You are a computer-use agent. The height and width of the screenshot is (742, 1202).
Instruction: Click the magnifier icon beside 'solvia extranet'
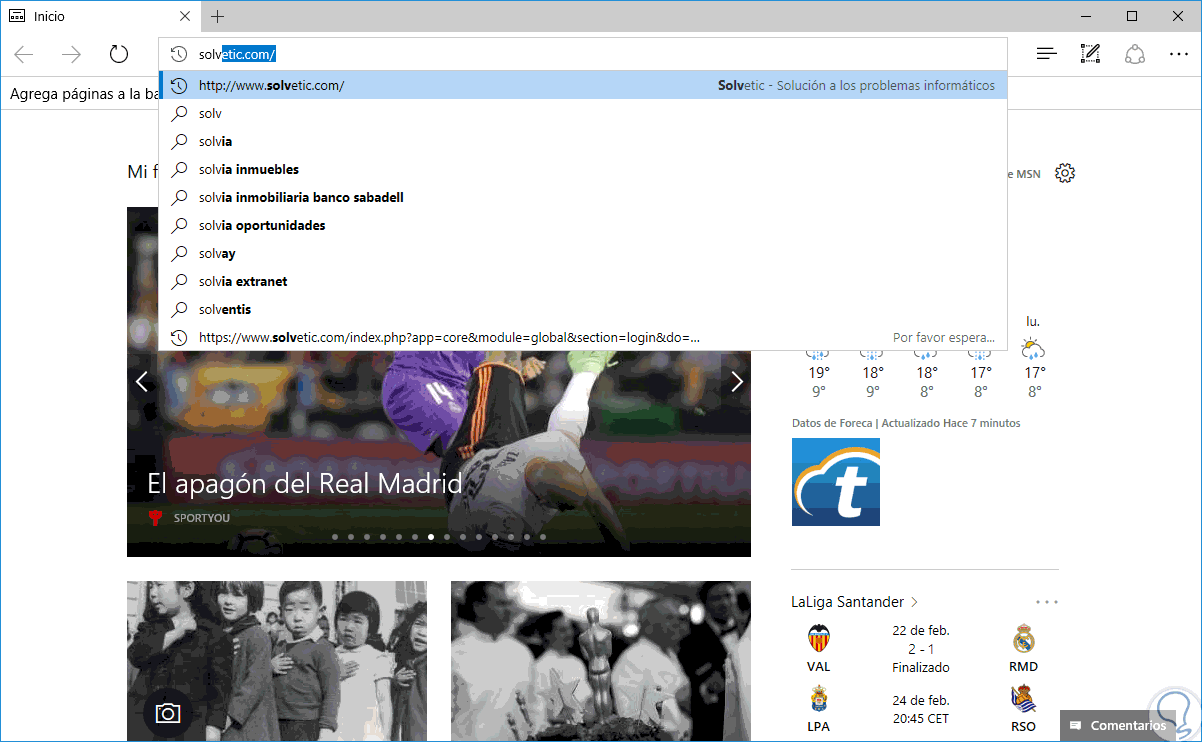[x=180, y=282]
